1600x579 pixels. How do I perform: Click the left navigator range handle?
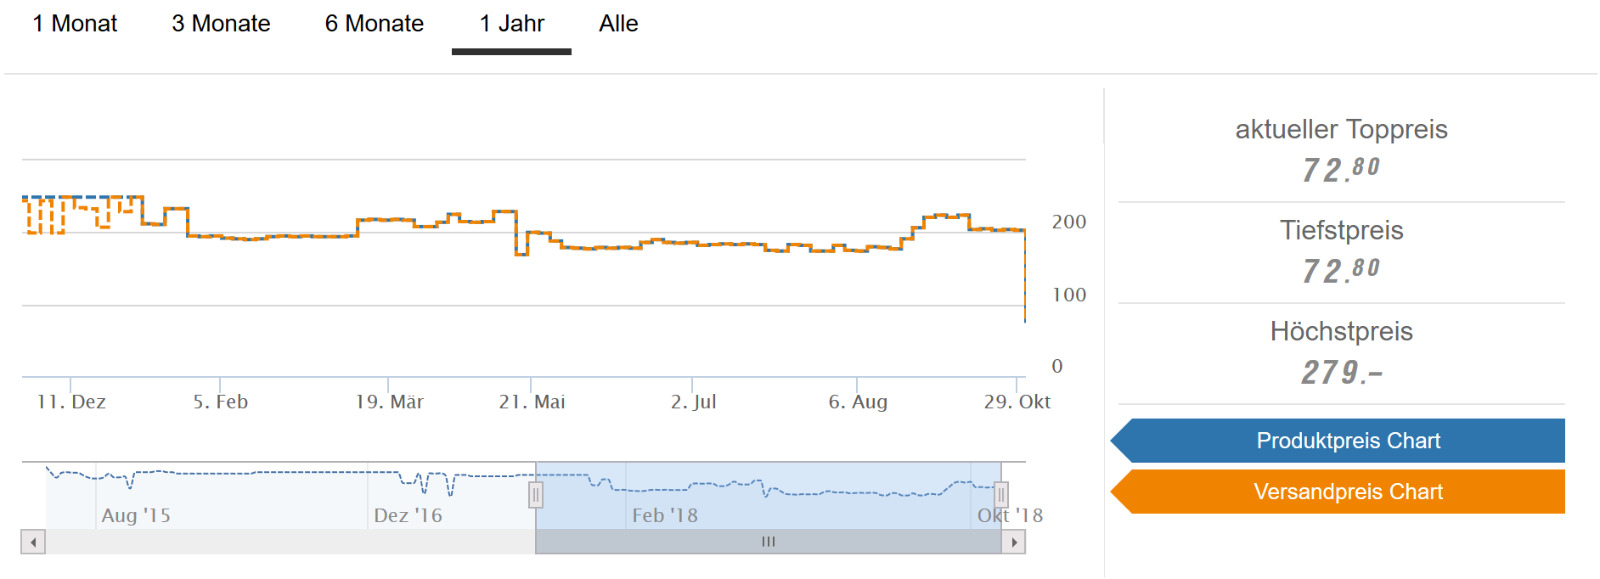(x=536, y=495)
